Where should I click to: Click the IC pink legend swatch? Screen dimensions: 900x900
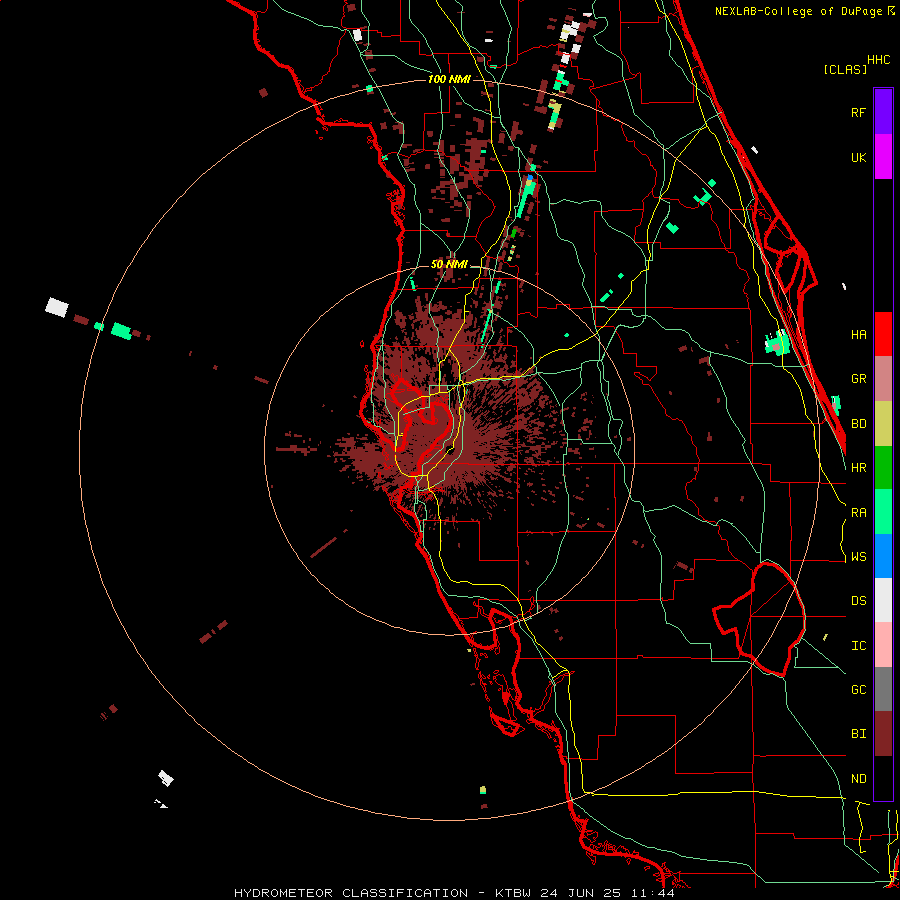pyautogui.click(x=883, y=645)
